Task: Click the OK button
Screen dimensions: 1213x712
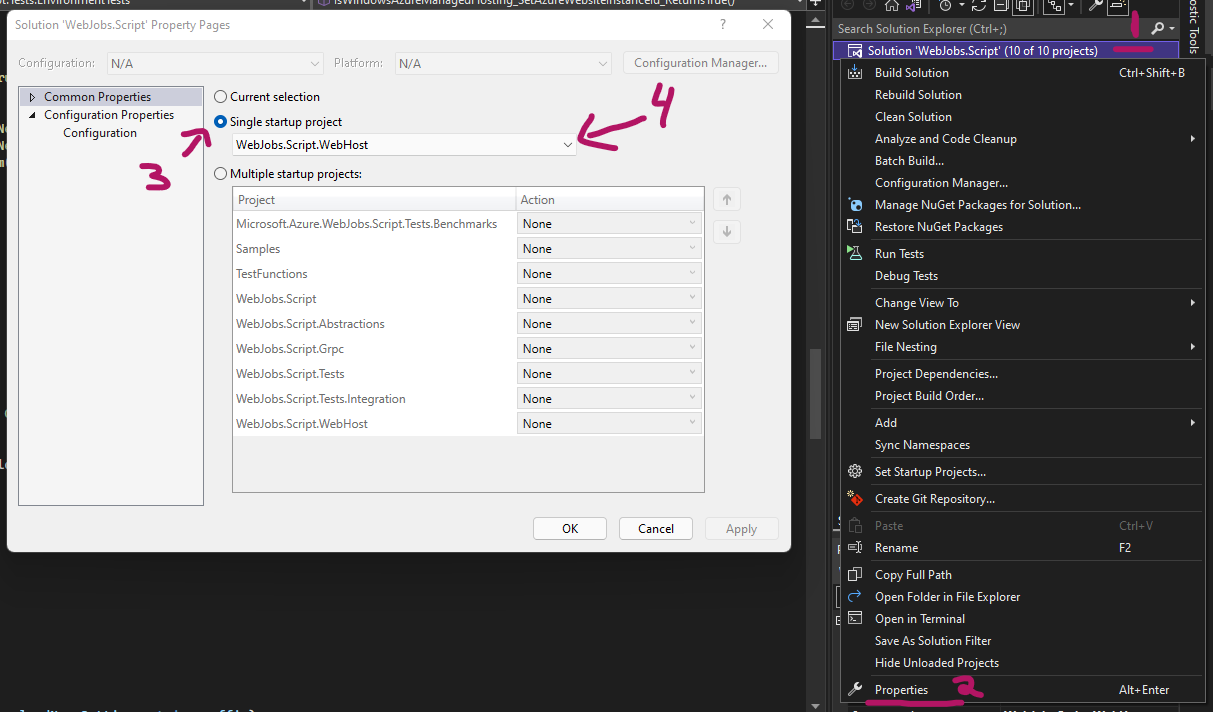Action: tap(570, 529)
